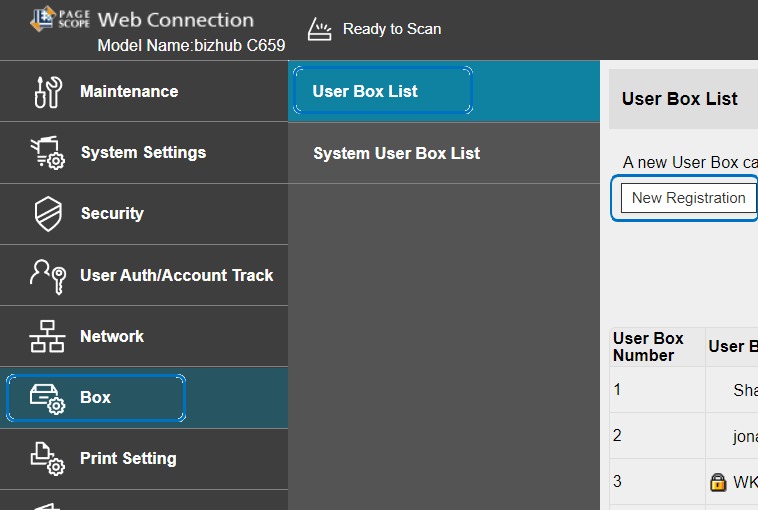This screenshot has height=510, width=758.
Task: Click the User Box List page heading
Action: (x=679, y=99)
